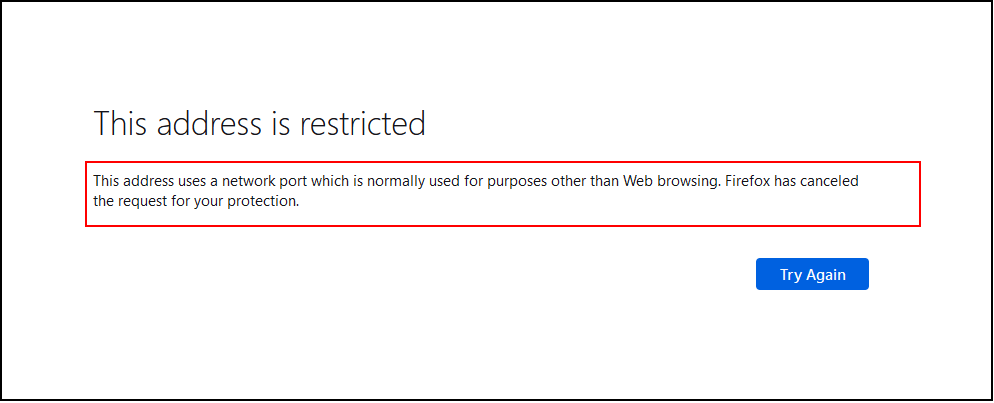Click the error description paragraph
The width and height of the screenshot is (994, 403).
[476, 192]
